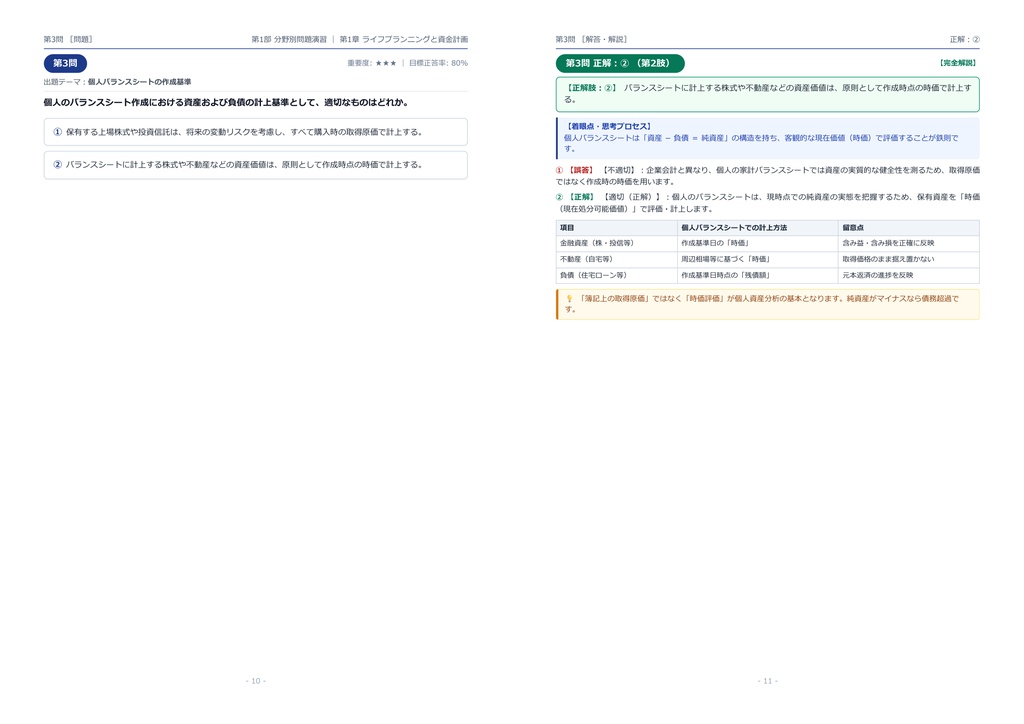
Task: Click the page number - 11 -
Action: pos(767,681)
